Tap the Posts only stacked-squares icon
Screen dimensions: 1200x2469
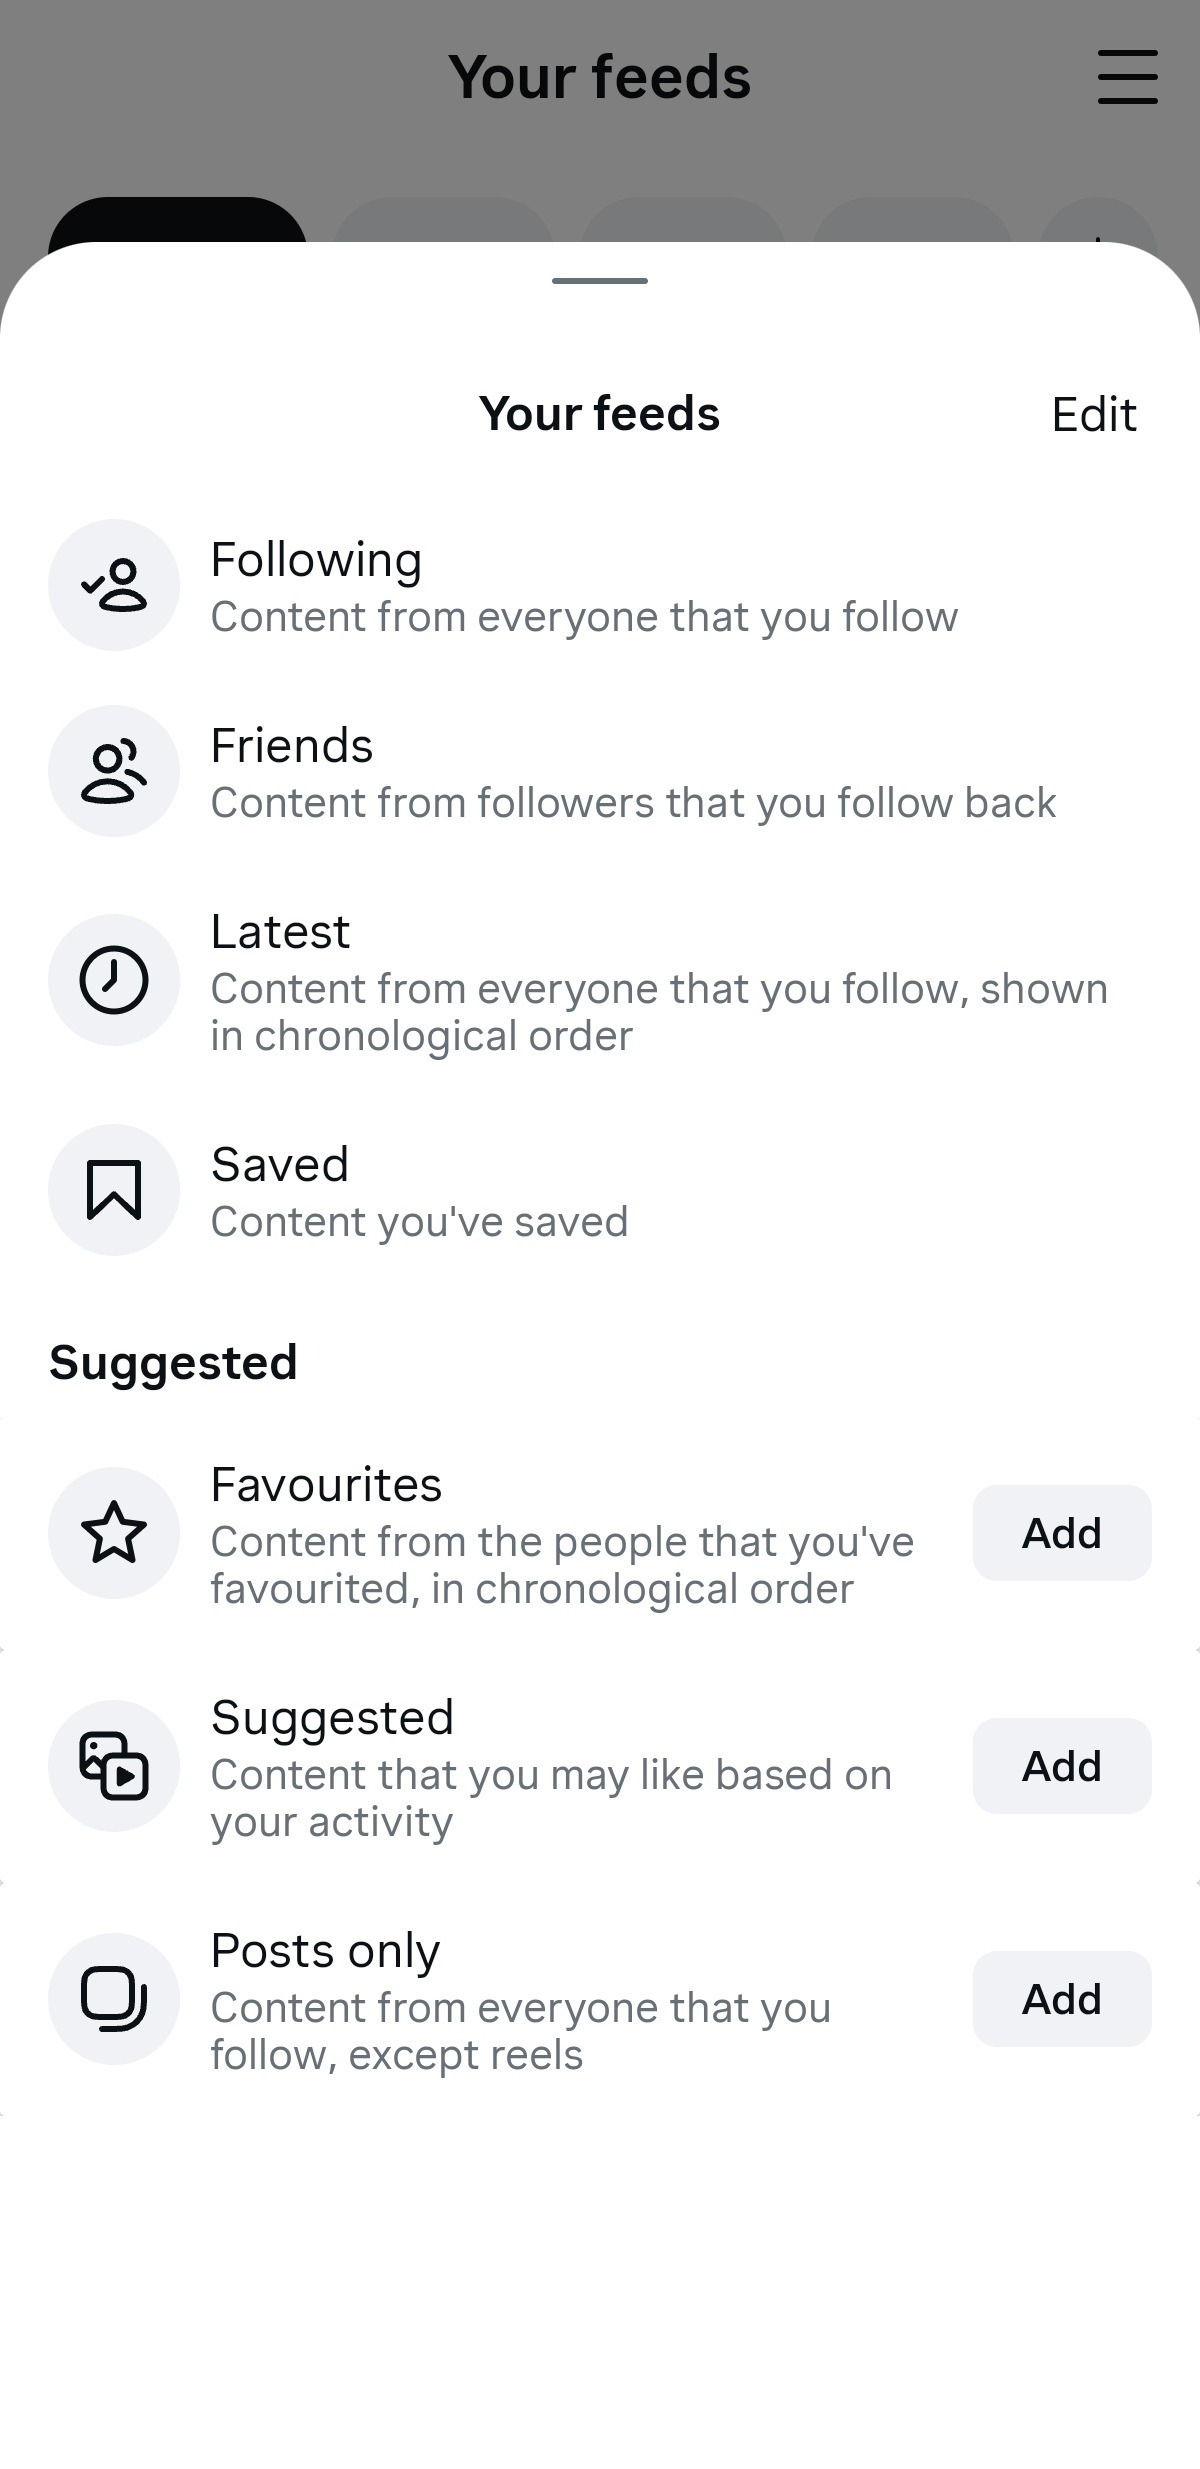coord(114,1999)
